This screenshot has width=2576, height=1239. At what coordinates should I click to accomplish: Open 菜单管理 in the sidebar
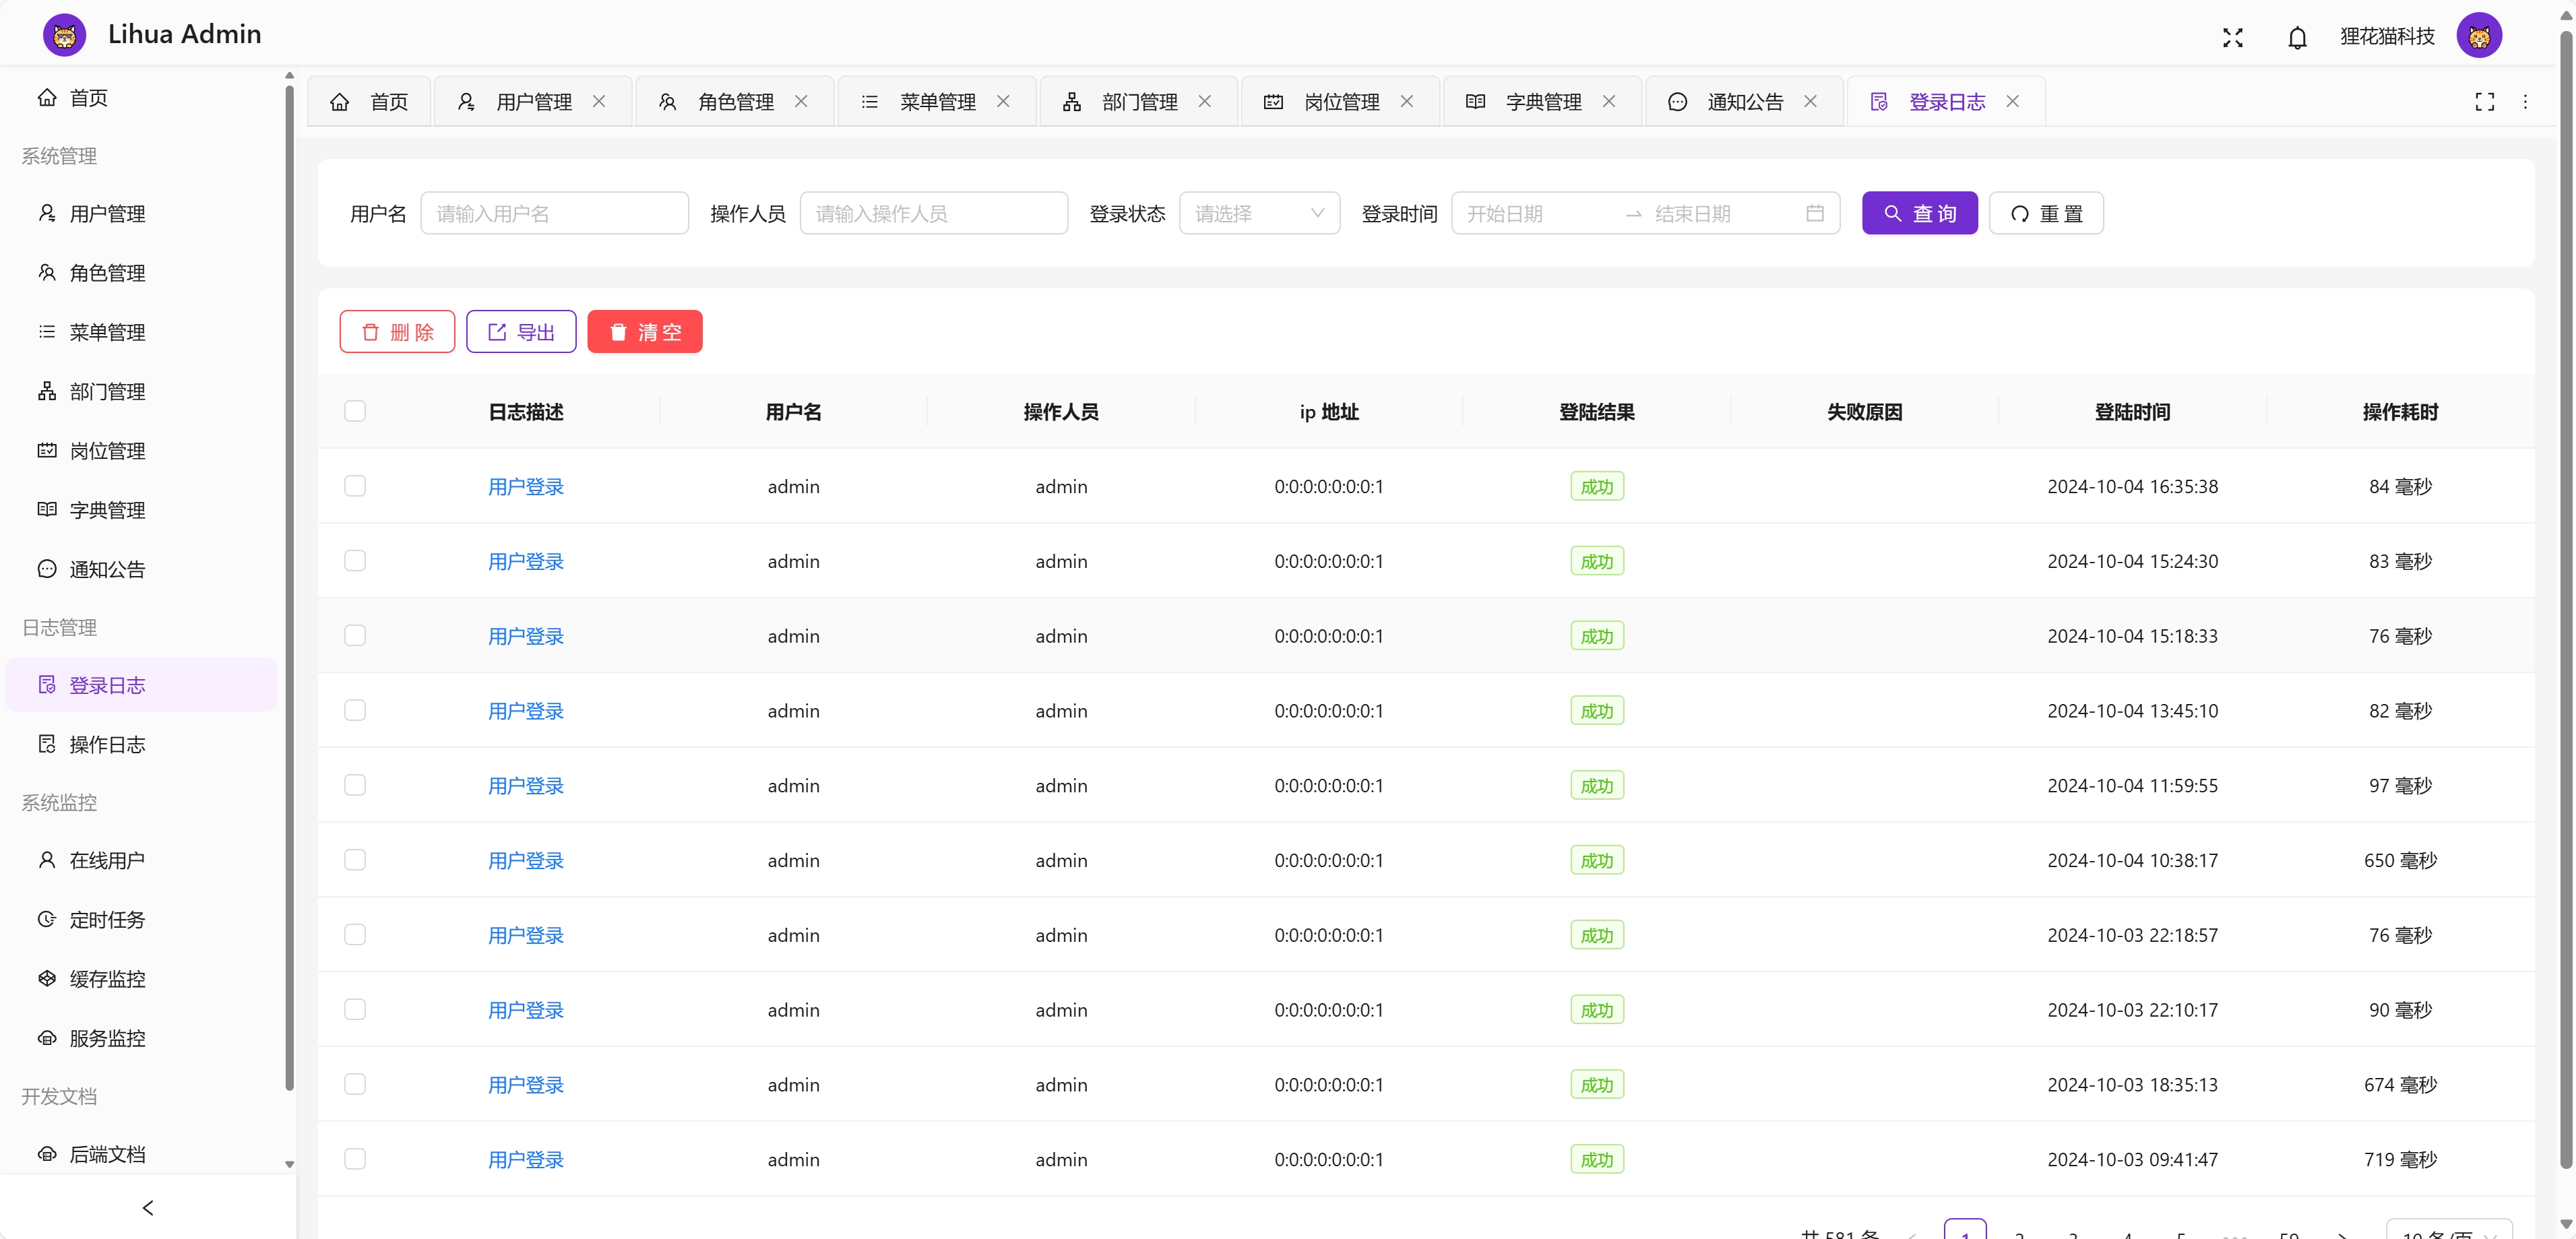[142, 332]
